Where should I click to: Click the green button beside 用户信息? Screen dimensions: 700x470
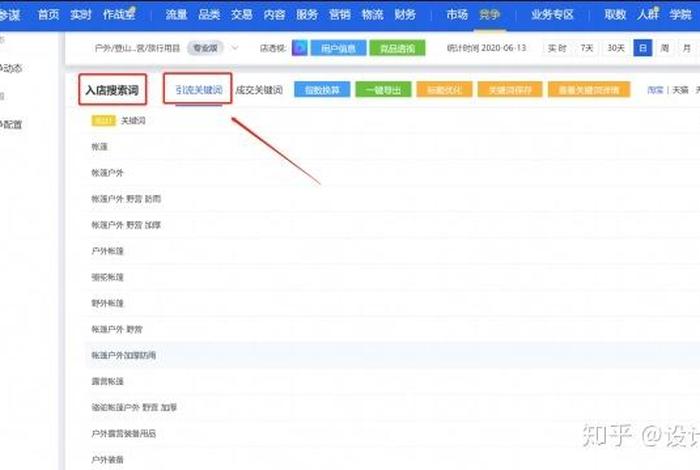tap(397, 48)
